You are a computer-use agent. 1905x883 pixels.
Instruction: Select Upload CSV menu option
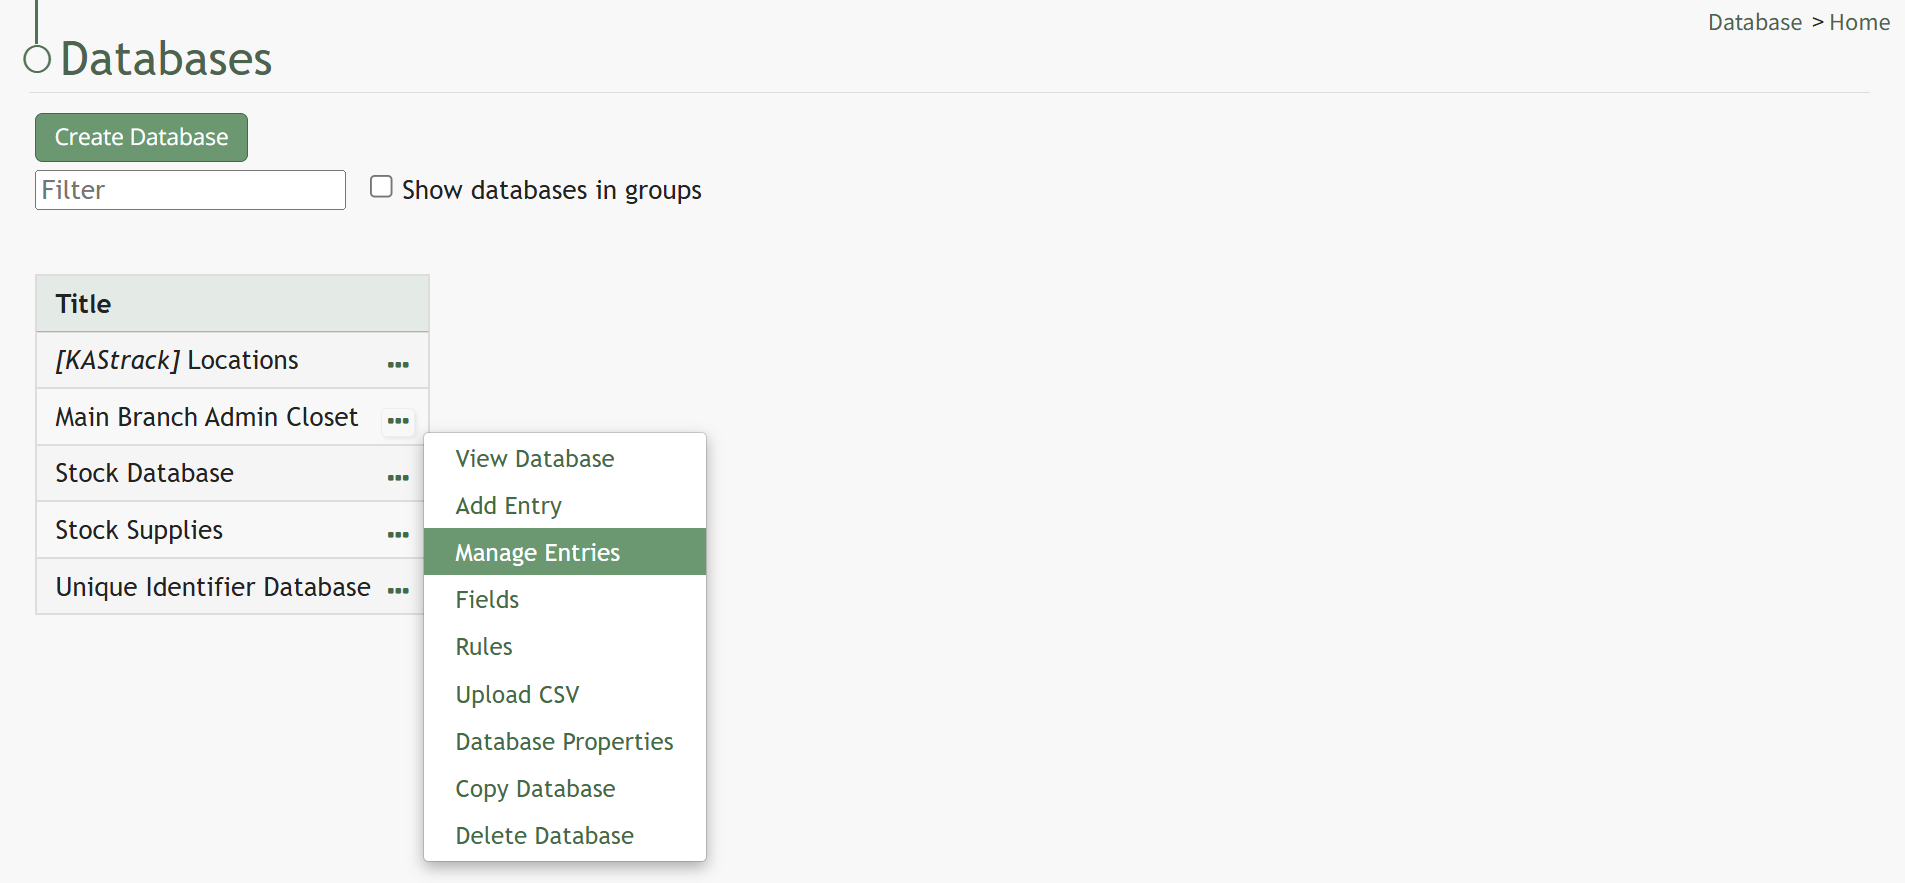click(565, 694)
